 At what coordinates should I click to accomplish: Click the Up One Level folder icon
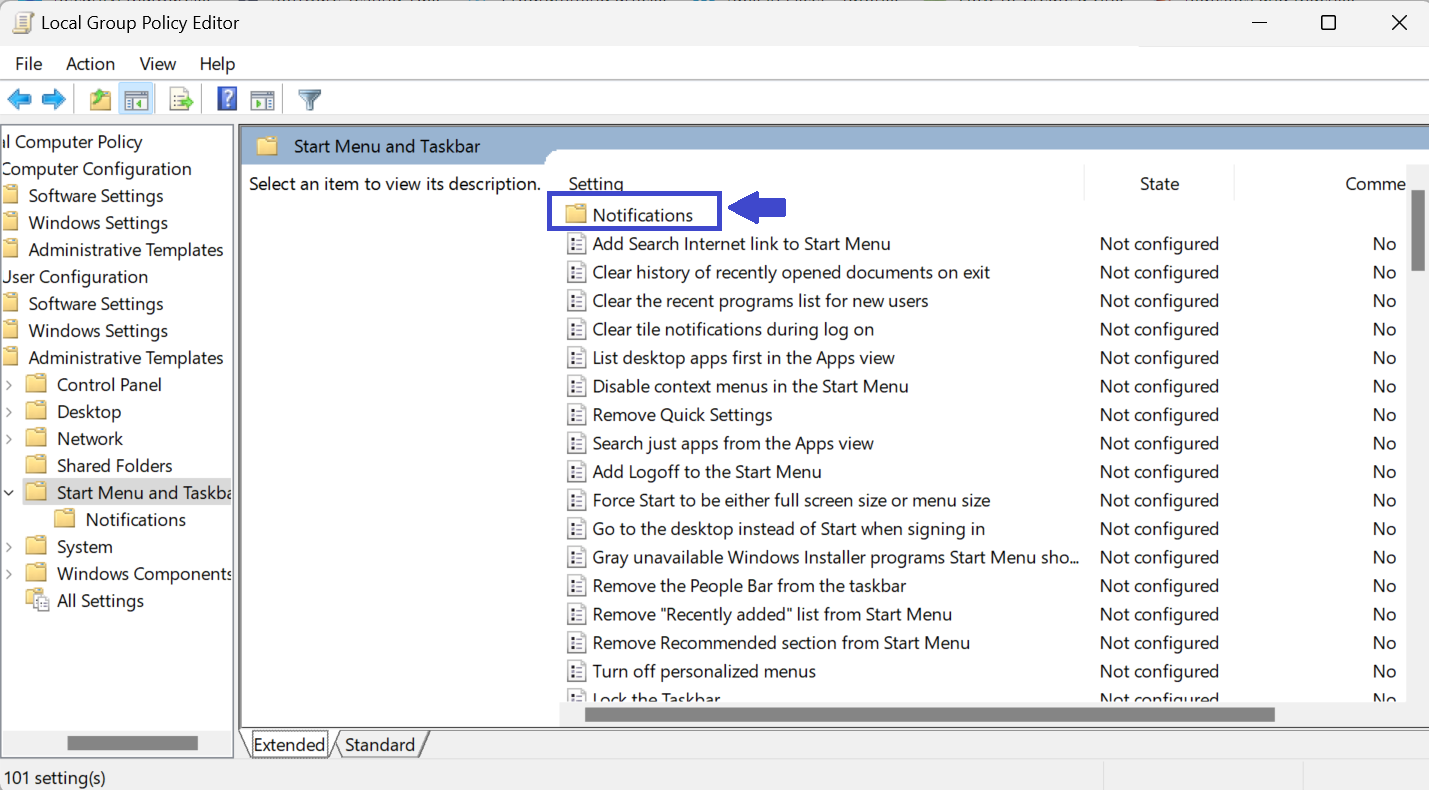(x=100, y=99)
